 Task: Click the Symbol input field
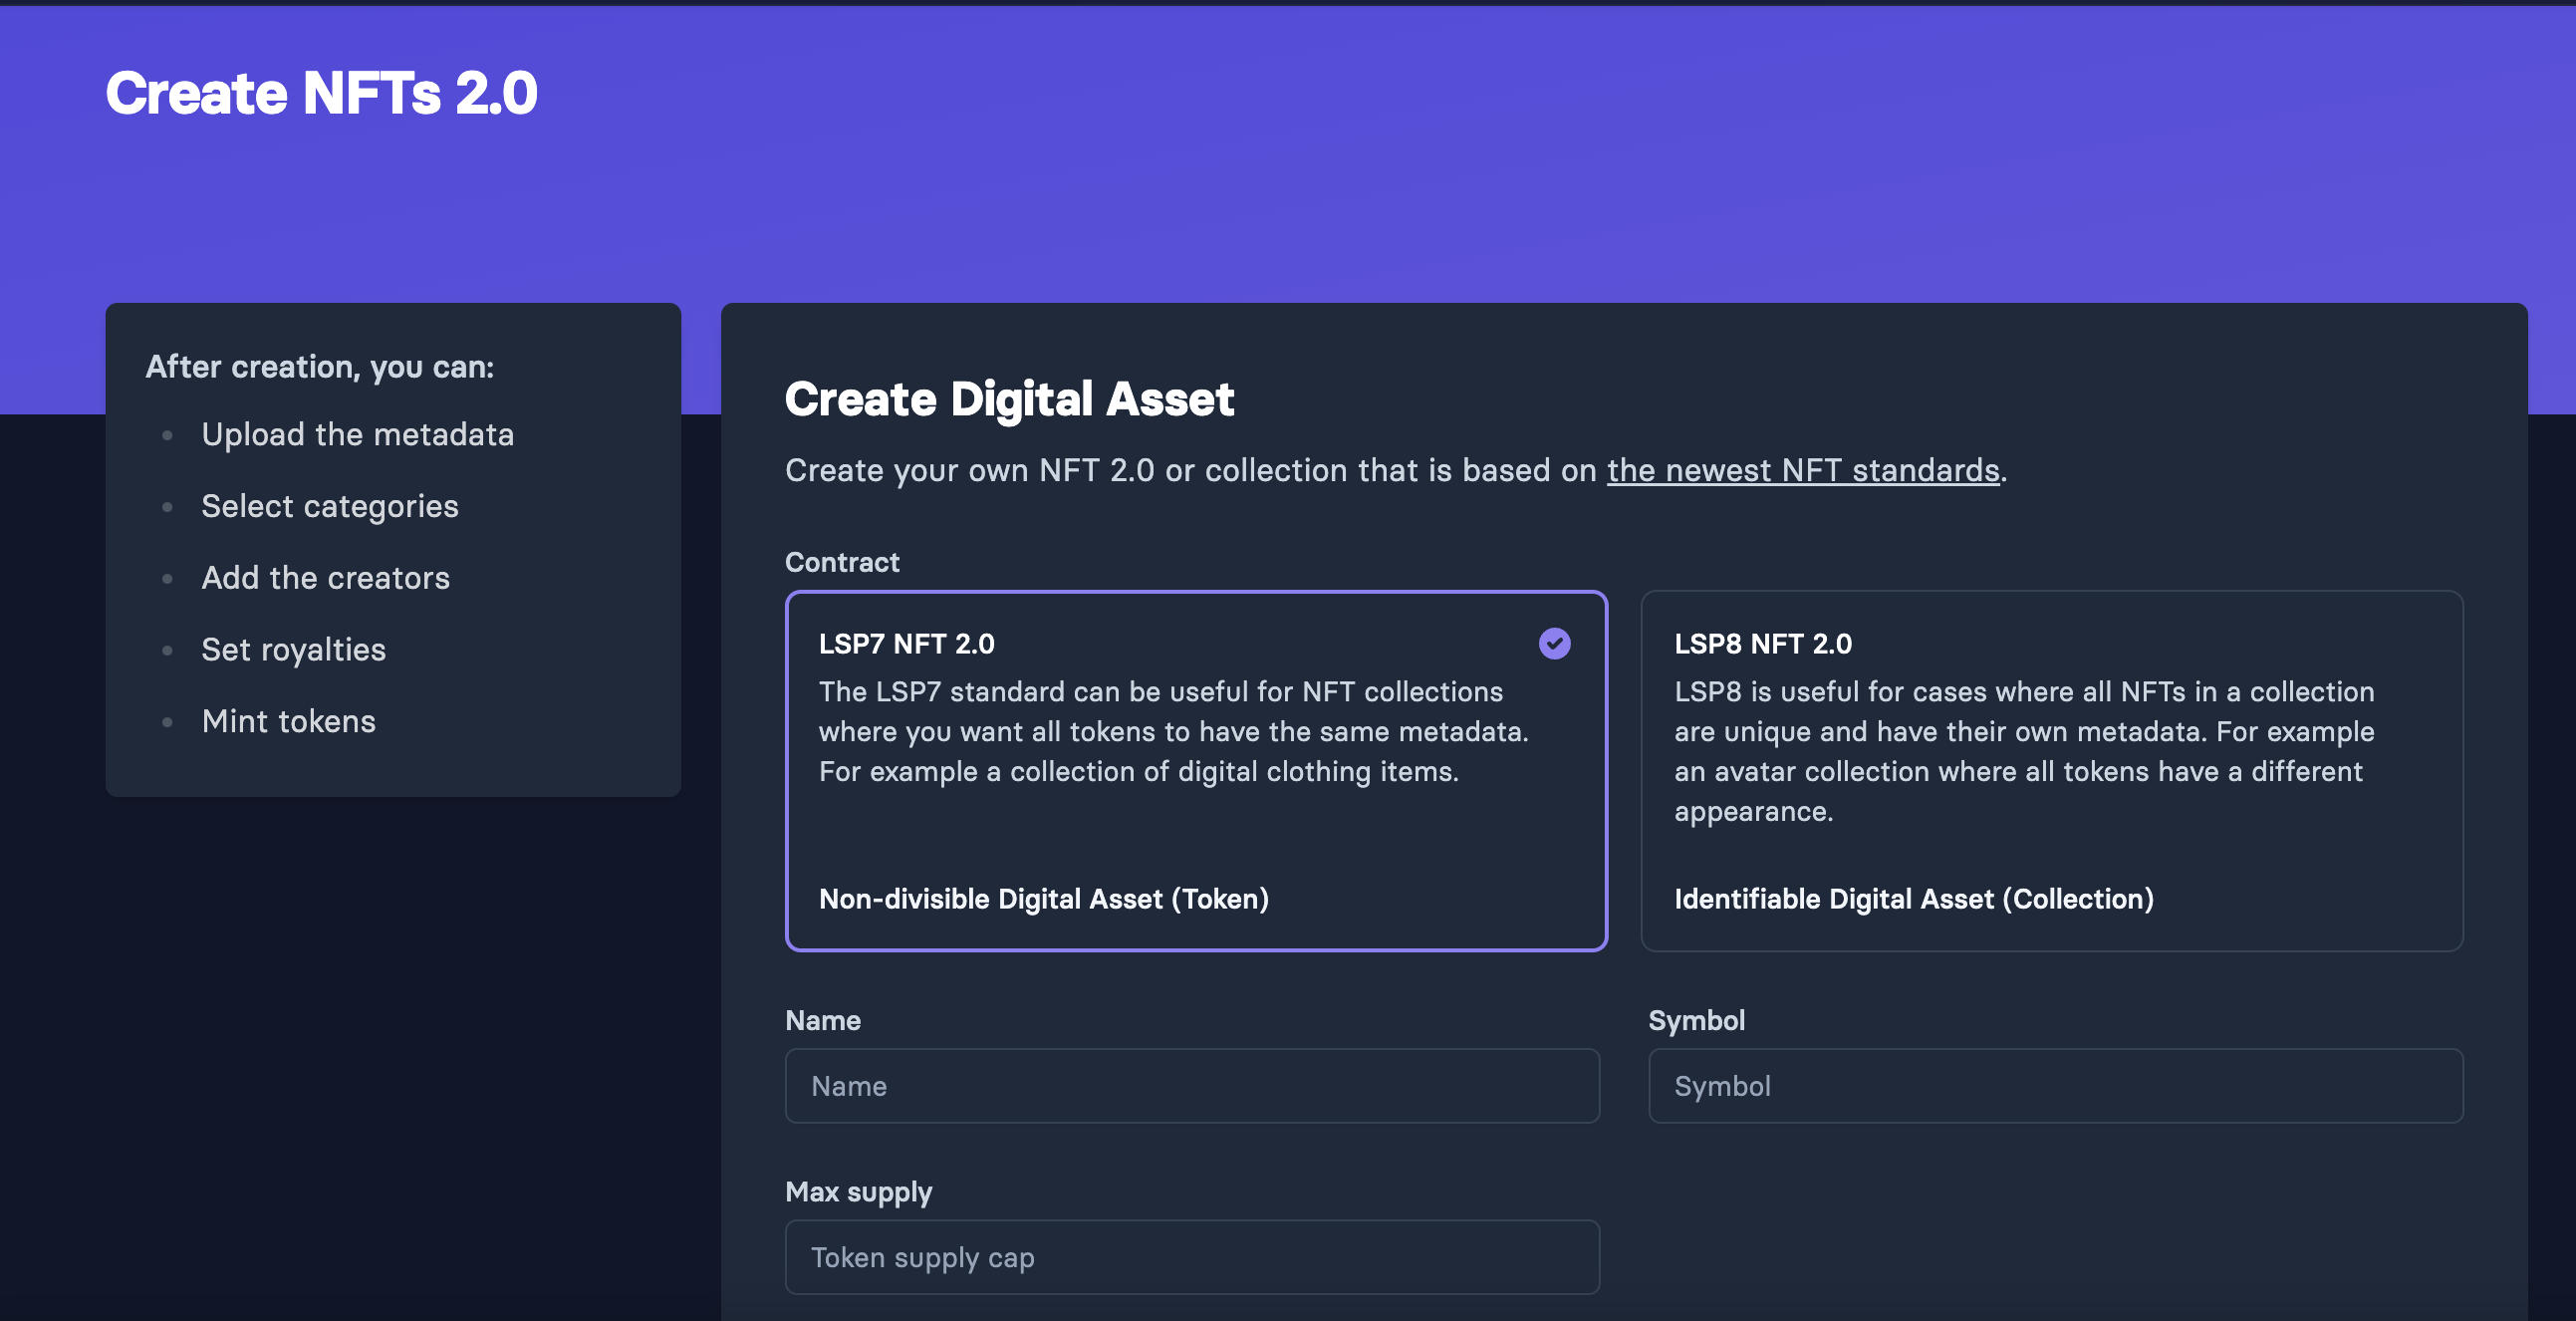tap(2054, 1086)
